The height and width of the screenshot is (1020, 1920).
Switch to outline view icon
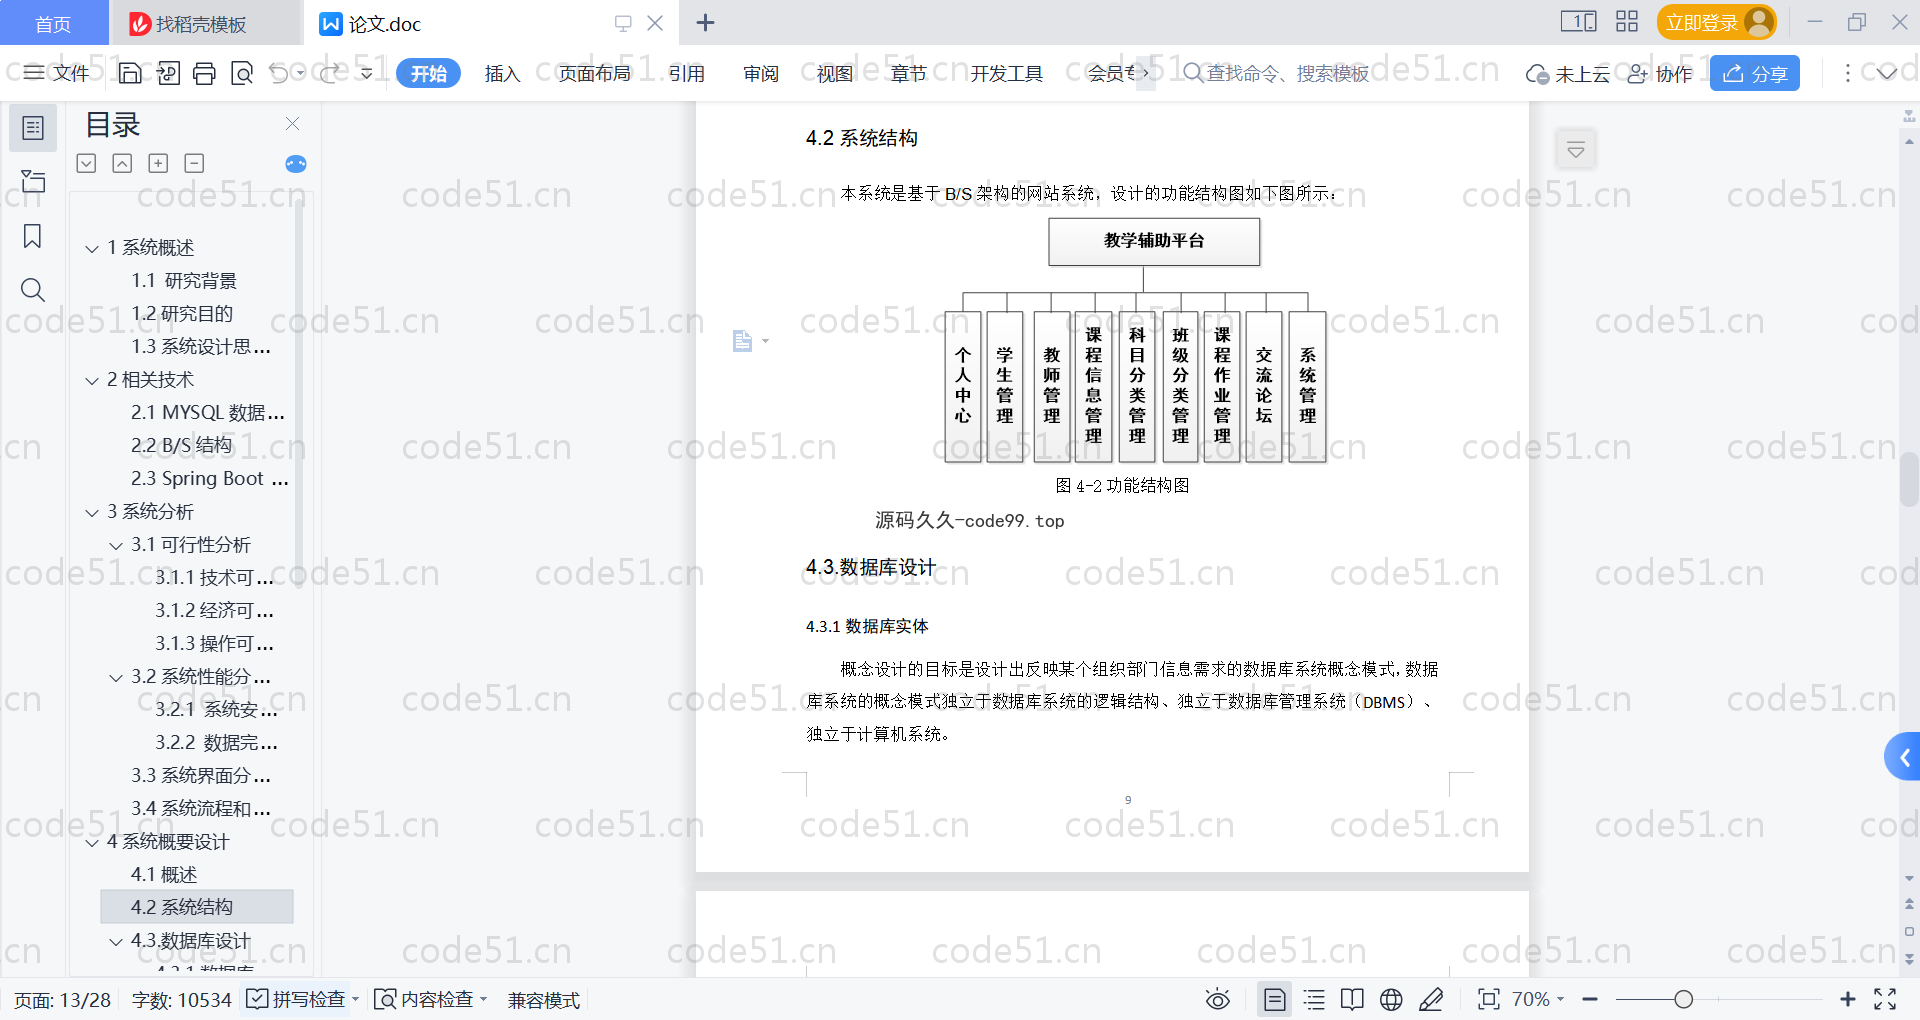click(x=1314, y=999)
